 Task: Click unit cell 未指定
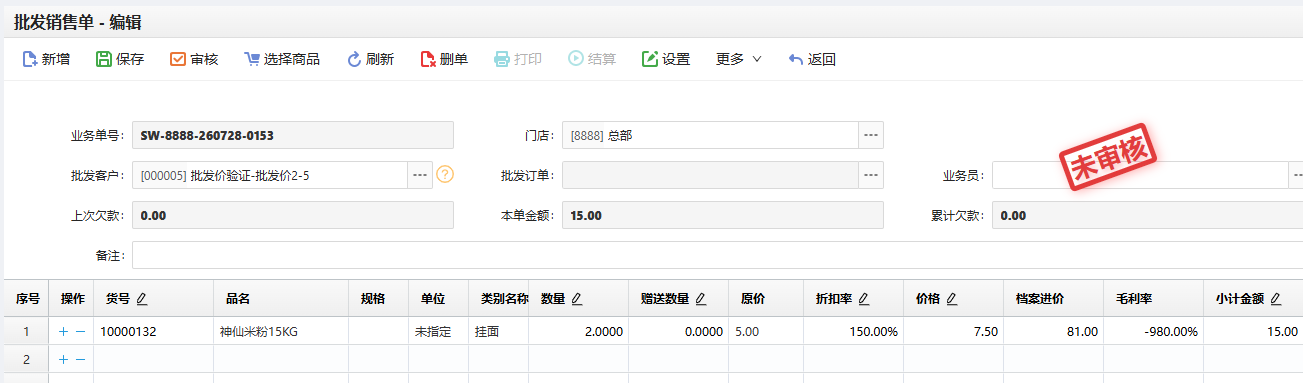pyautogui.click(x=439, y=331)
